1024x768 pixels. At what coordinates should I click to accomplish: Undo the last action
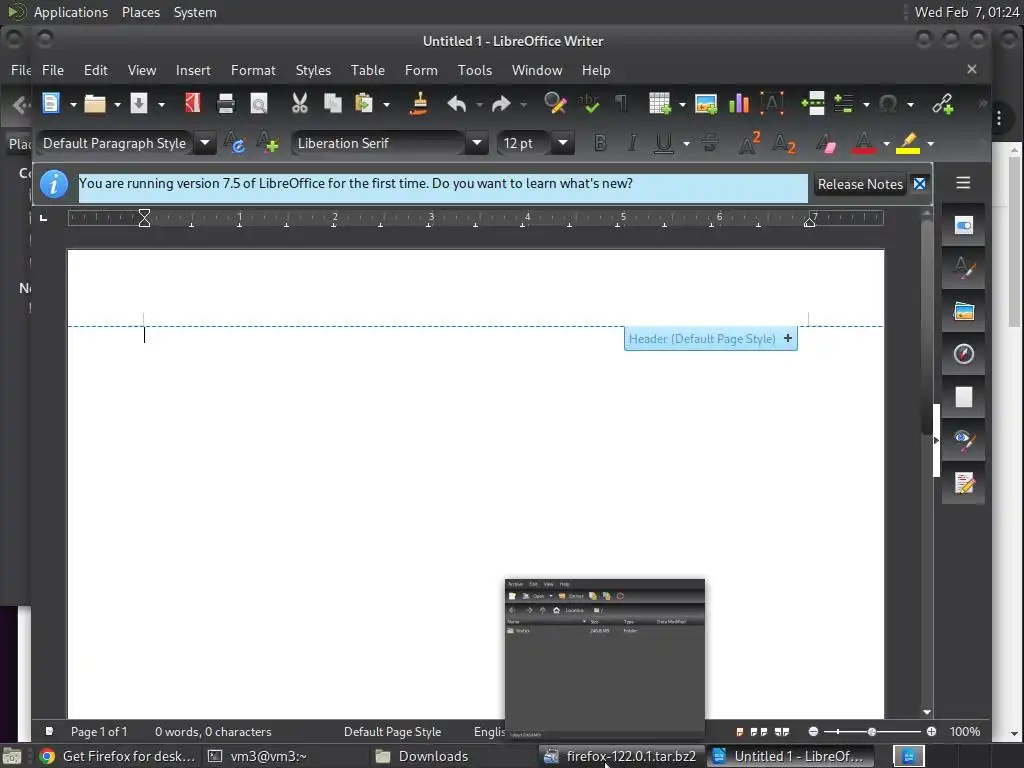pyautogui.click(x=457, y=104)
